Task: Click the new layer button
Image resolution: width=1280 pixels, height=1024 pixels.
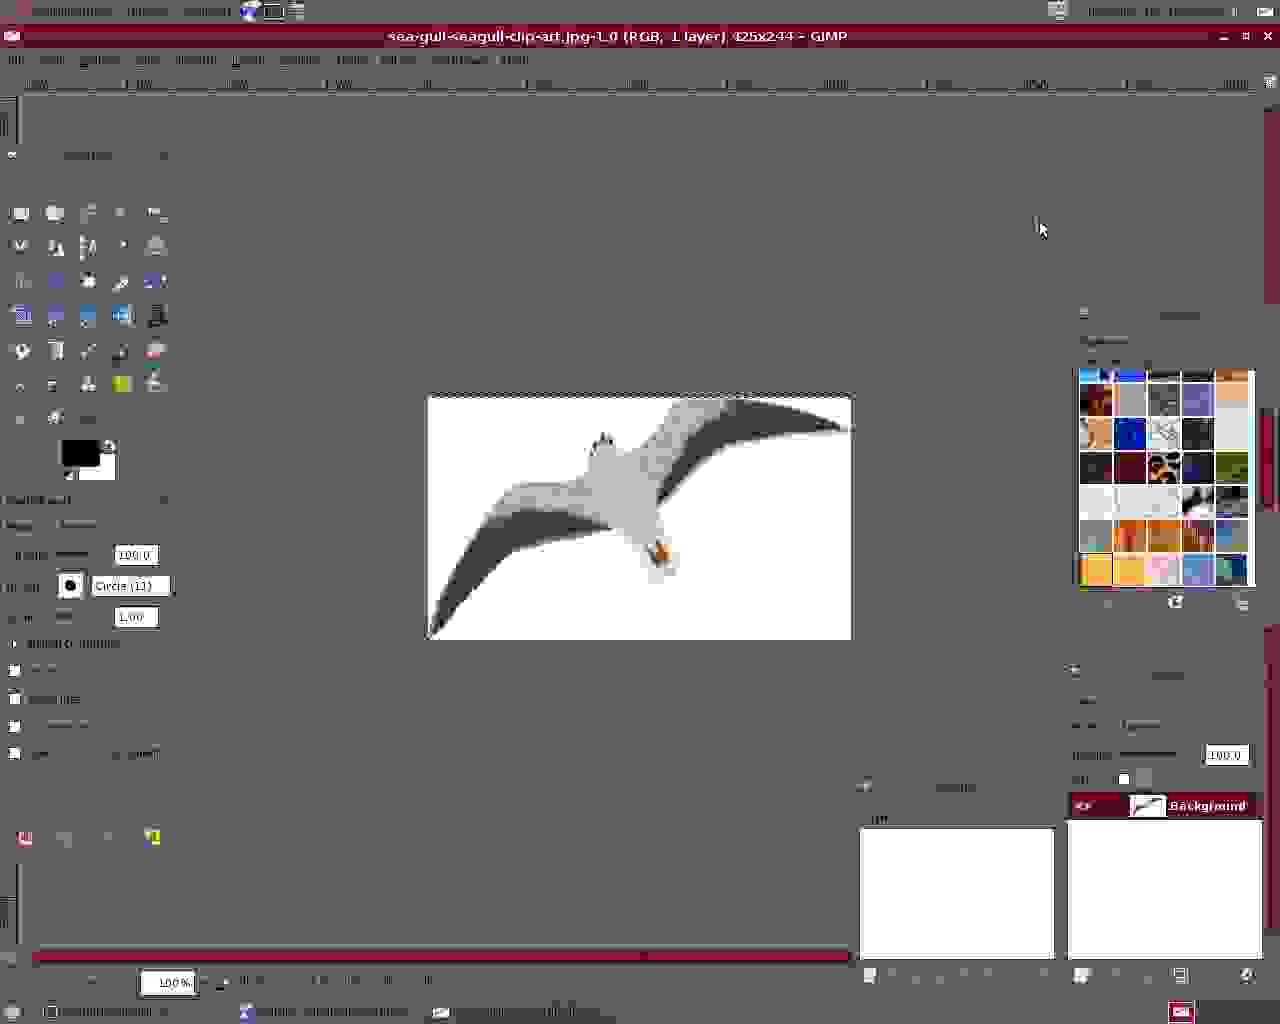Action: [1082, 976]
